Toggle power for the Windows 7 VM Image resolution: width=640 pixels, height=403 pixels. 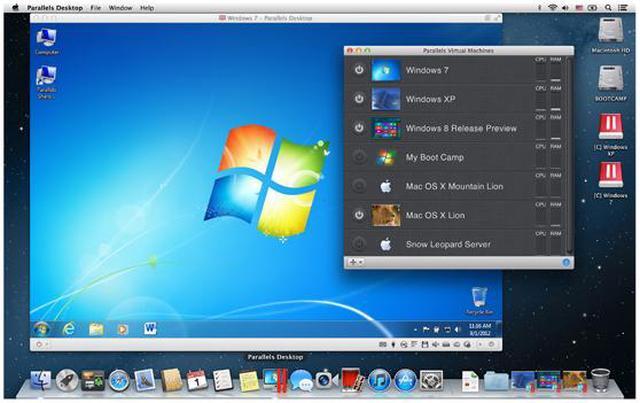(359, 70)
